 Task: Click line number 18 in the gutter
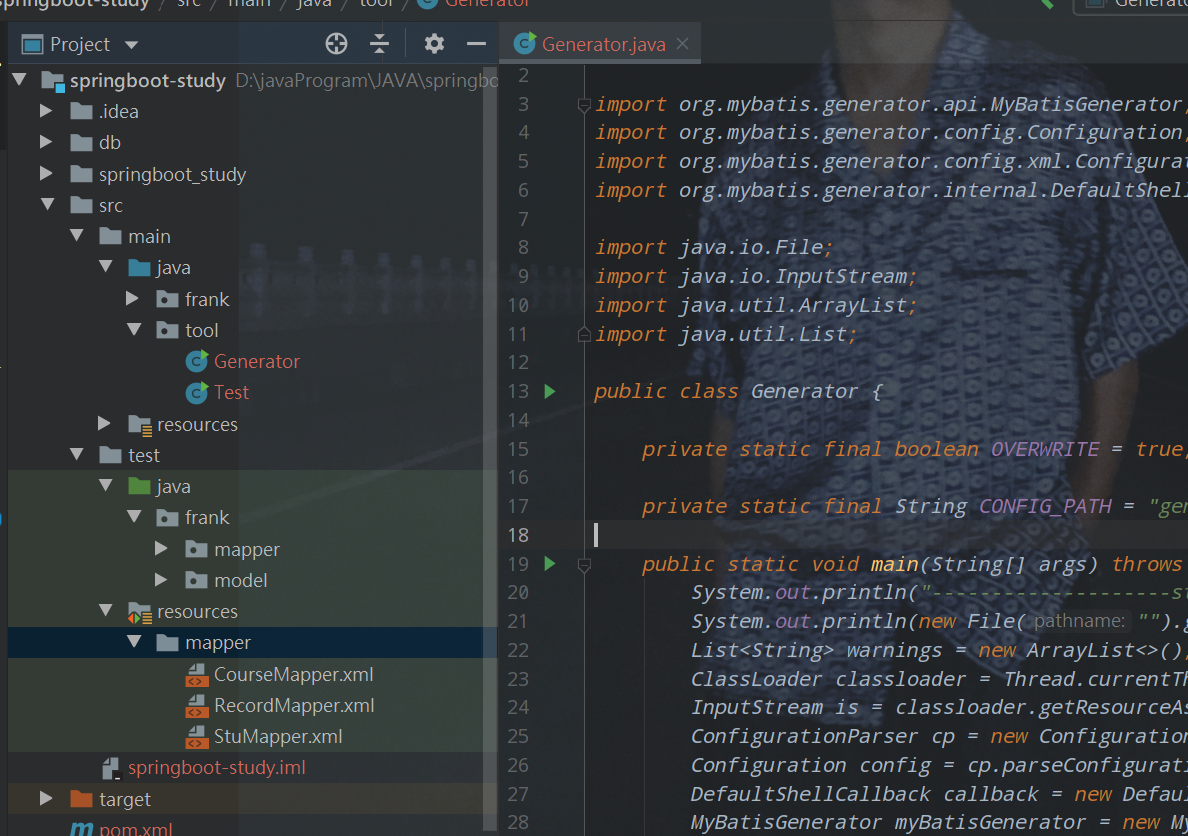coord(518,535)
